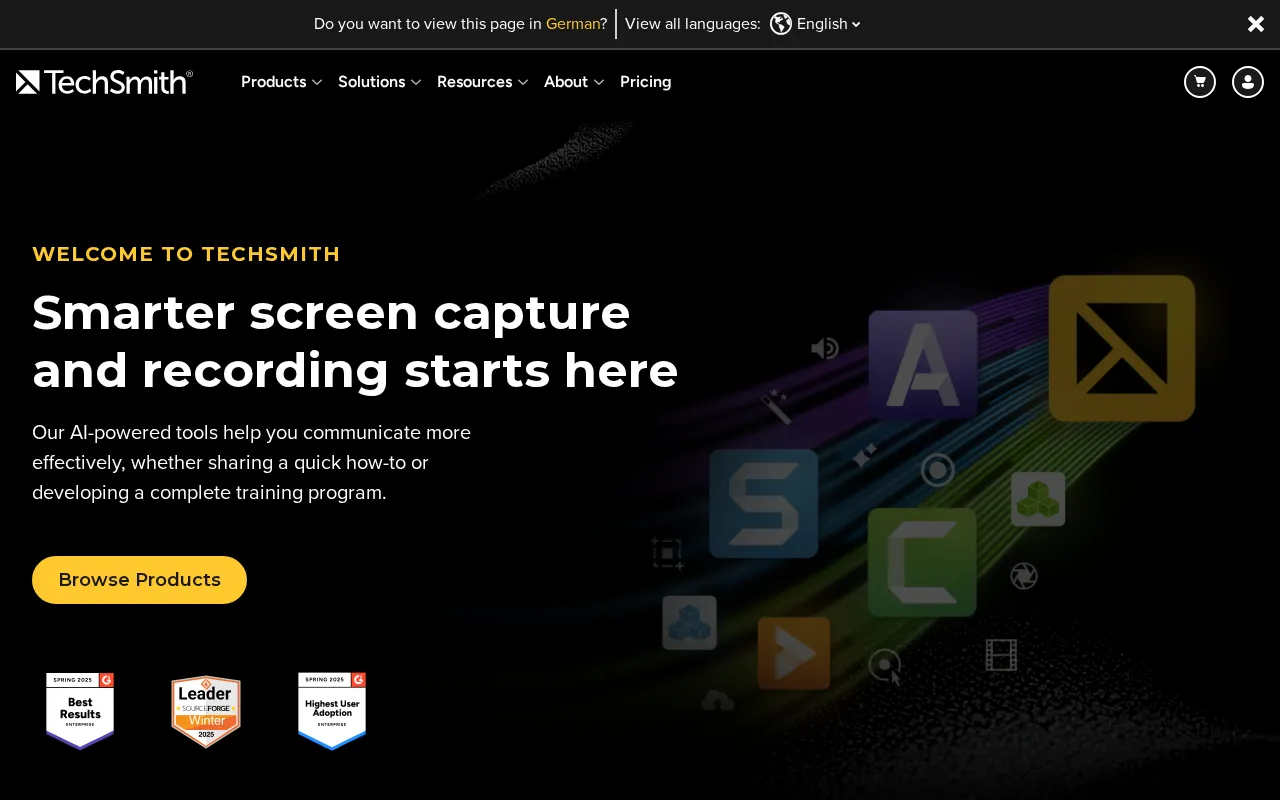Screen dimensions: 1280x800
Task: Click the orange play arrow icon
Action: coord(794,653)
